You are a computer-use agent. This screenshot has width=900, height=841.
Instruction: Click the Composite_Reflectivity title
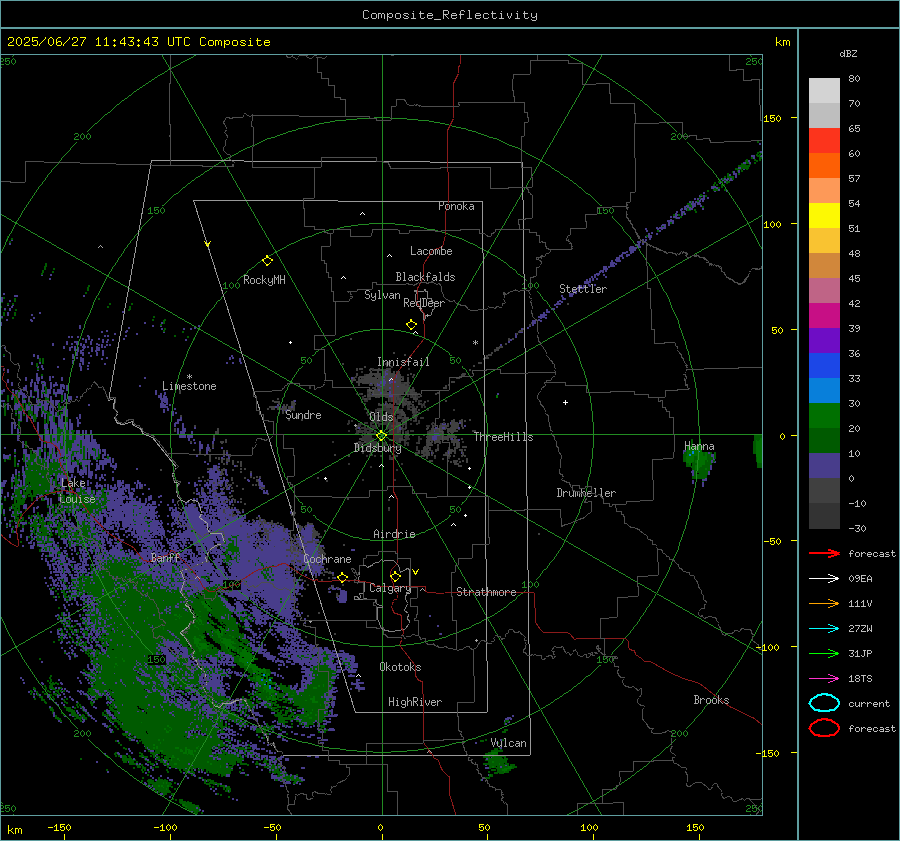pyautogui.click(x=450, y=15)
